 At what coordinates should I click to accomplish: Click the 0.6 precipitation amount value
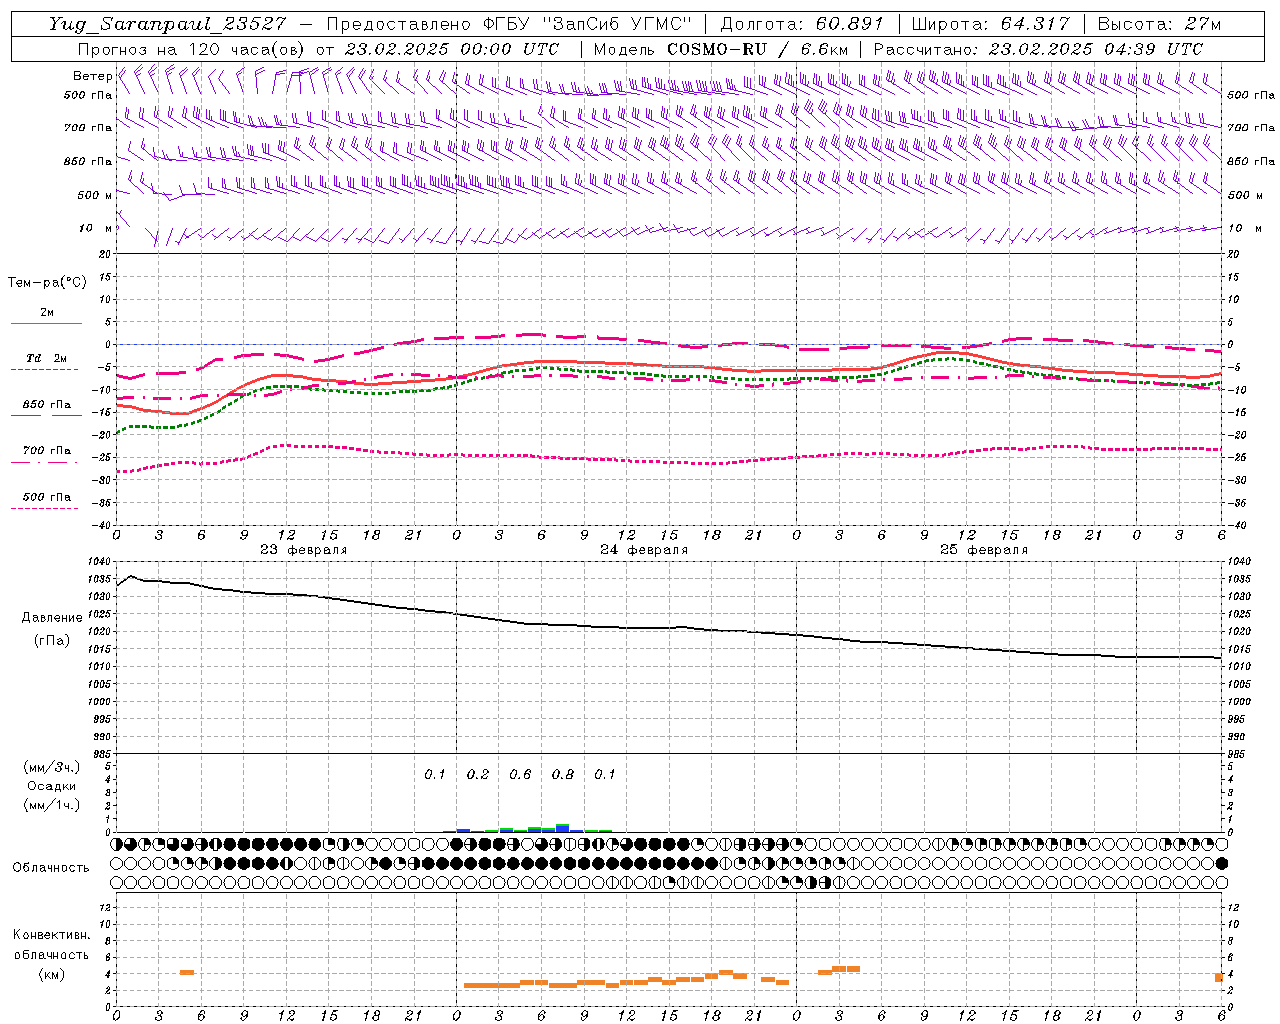[520, 774]
